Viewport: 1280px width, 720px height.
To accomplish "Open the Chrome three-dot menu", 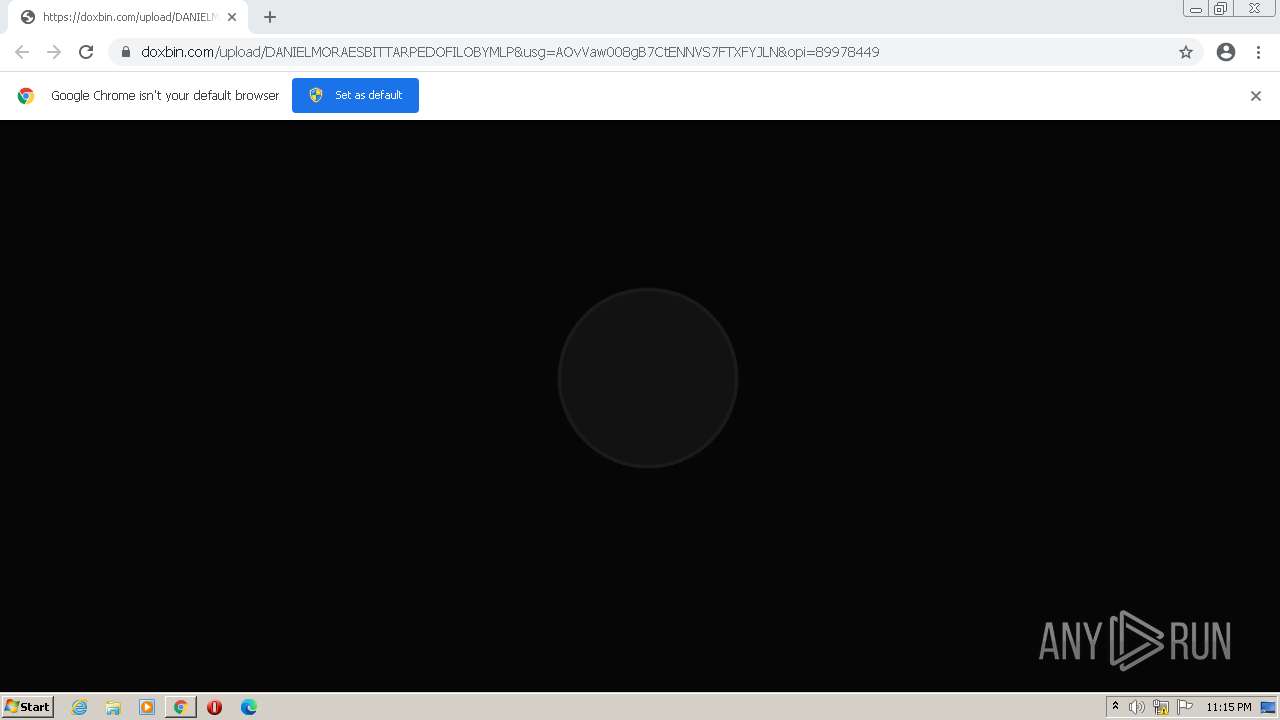I will [x=1258, y=52].
